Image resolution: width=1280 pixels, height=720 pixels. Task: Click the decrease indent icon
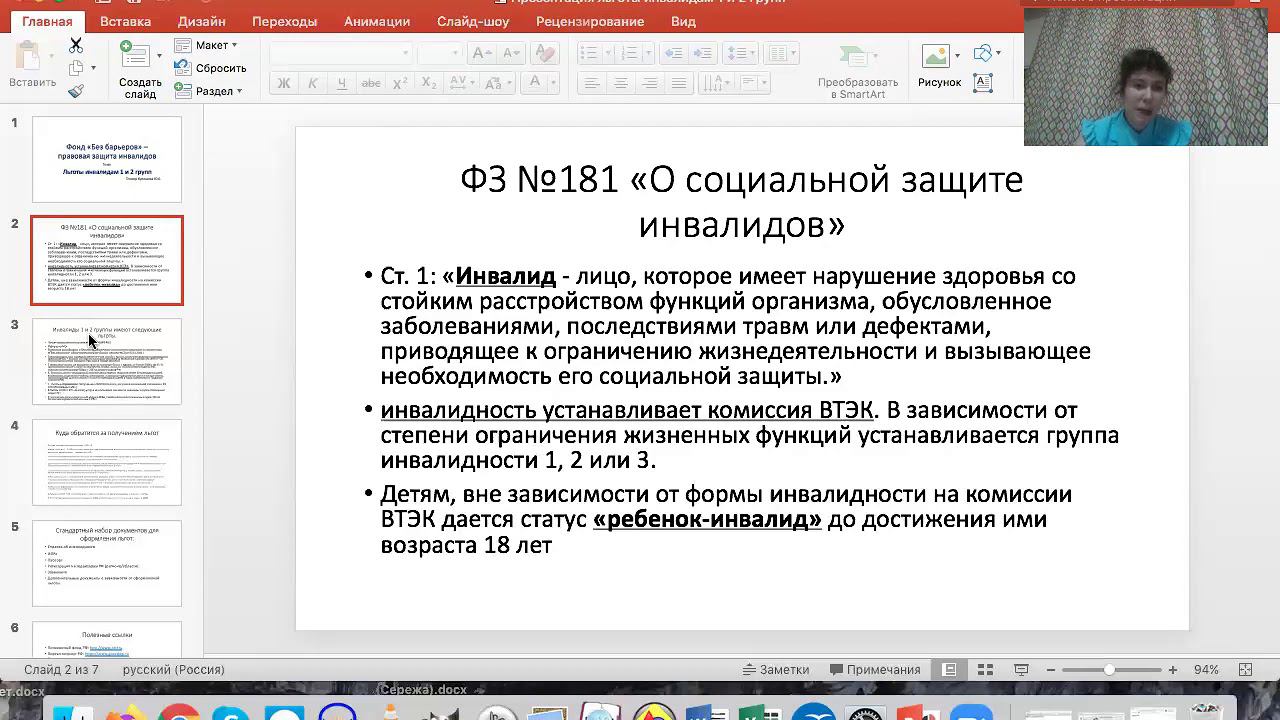click(x=673, y=53)
